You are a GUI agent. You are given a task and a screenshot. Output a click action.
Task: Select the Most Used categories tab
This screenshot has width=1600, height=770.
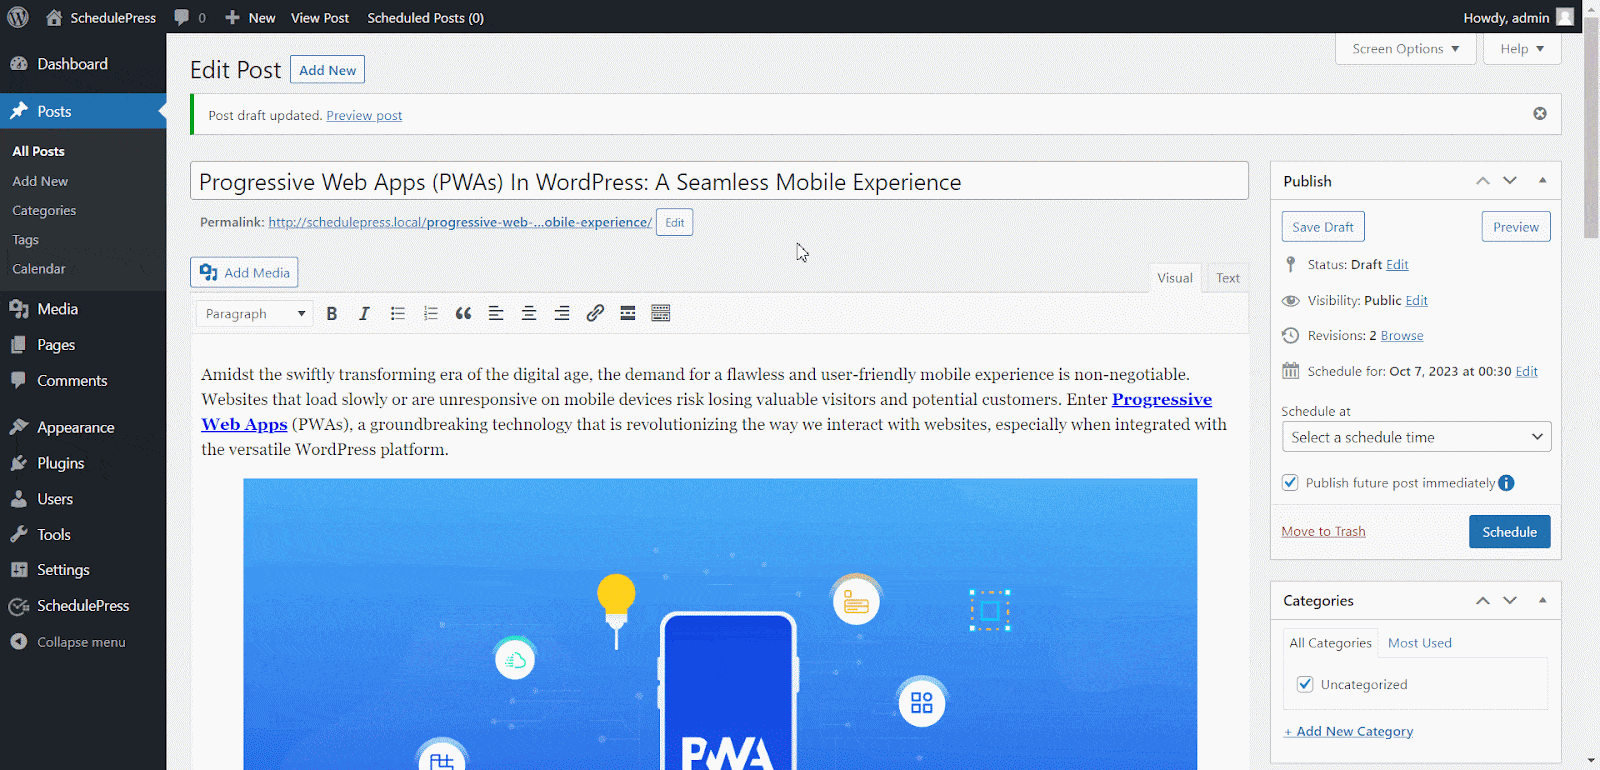pos(1419,643)
